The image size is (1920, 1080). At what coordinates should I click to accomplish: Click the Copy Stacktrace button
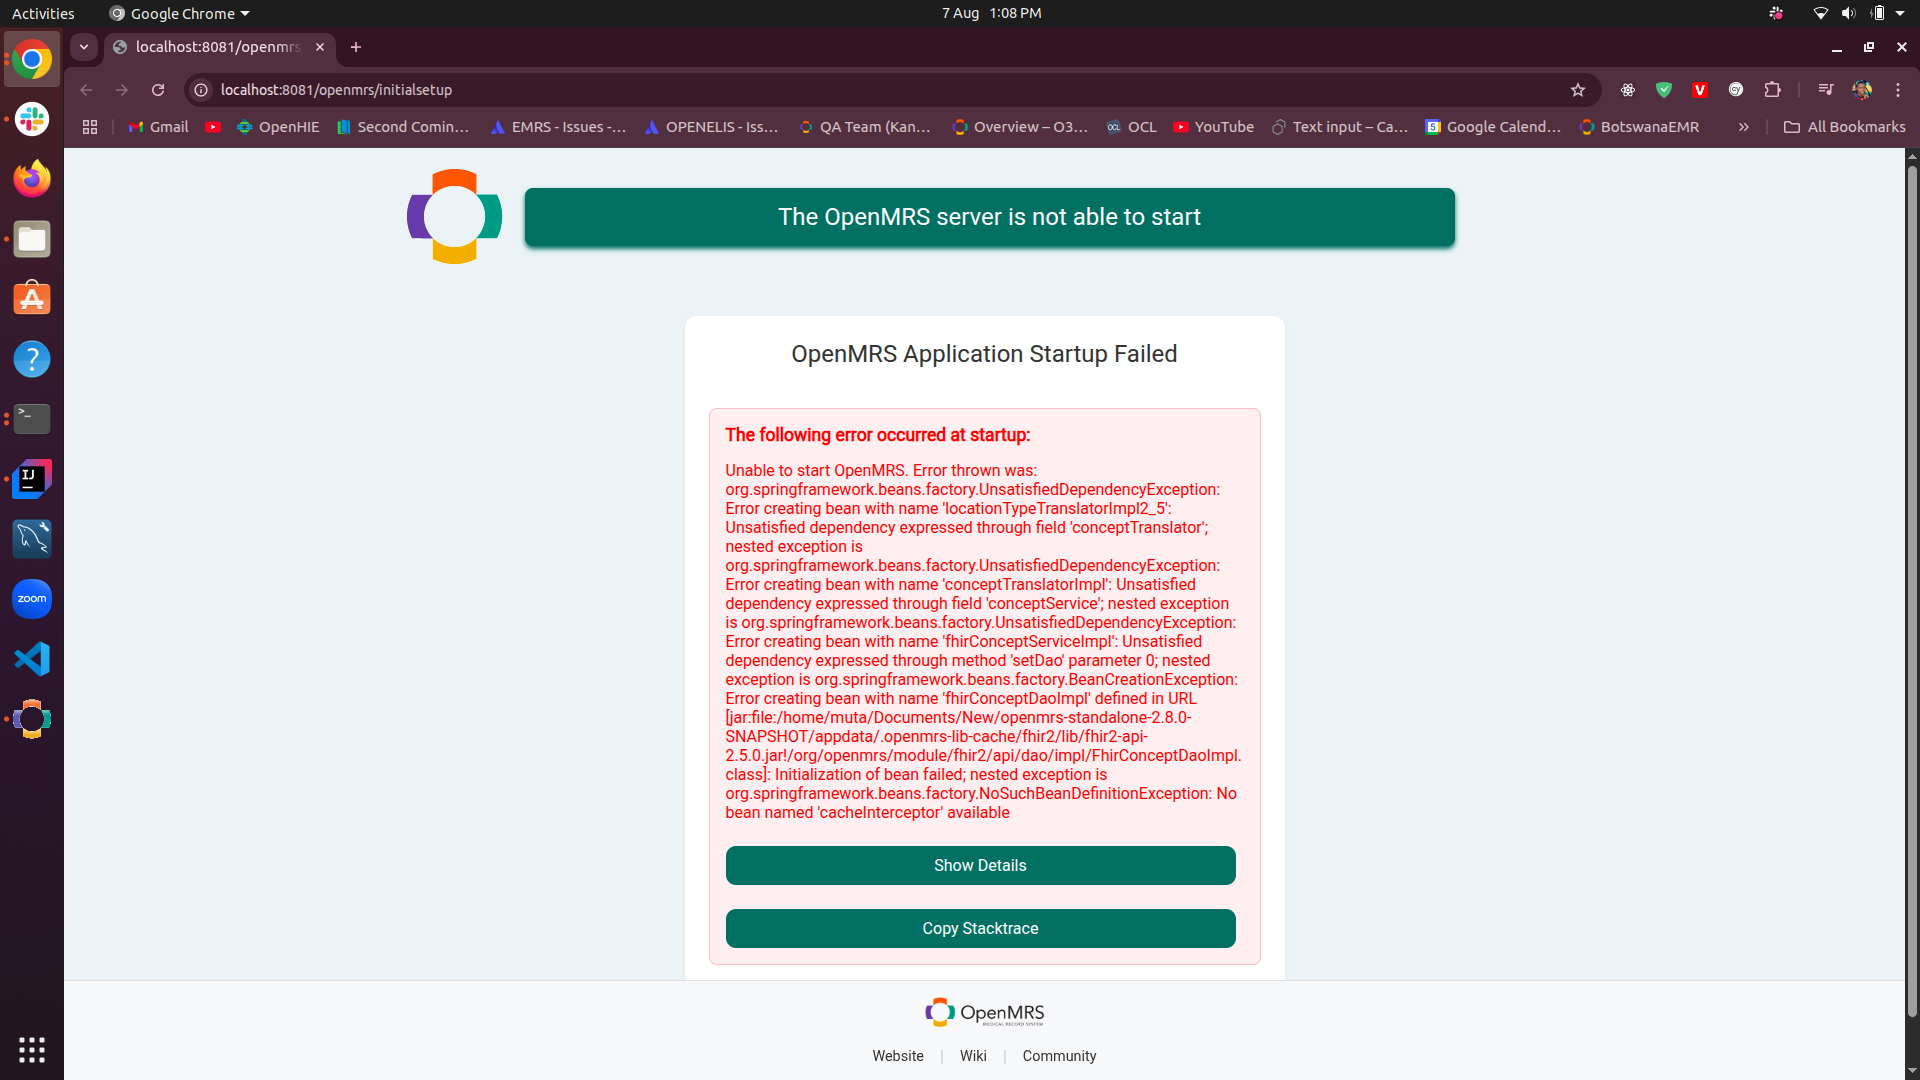980,928
